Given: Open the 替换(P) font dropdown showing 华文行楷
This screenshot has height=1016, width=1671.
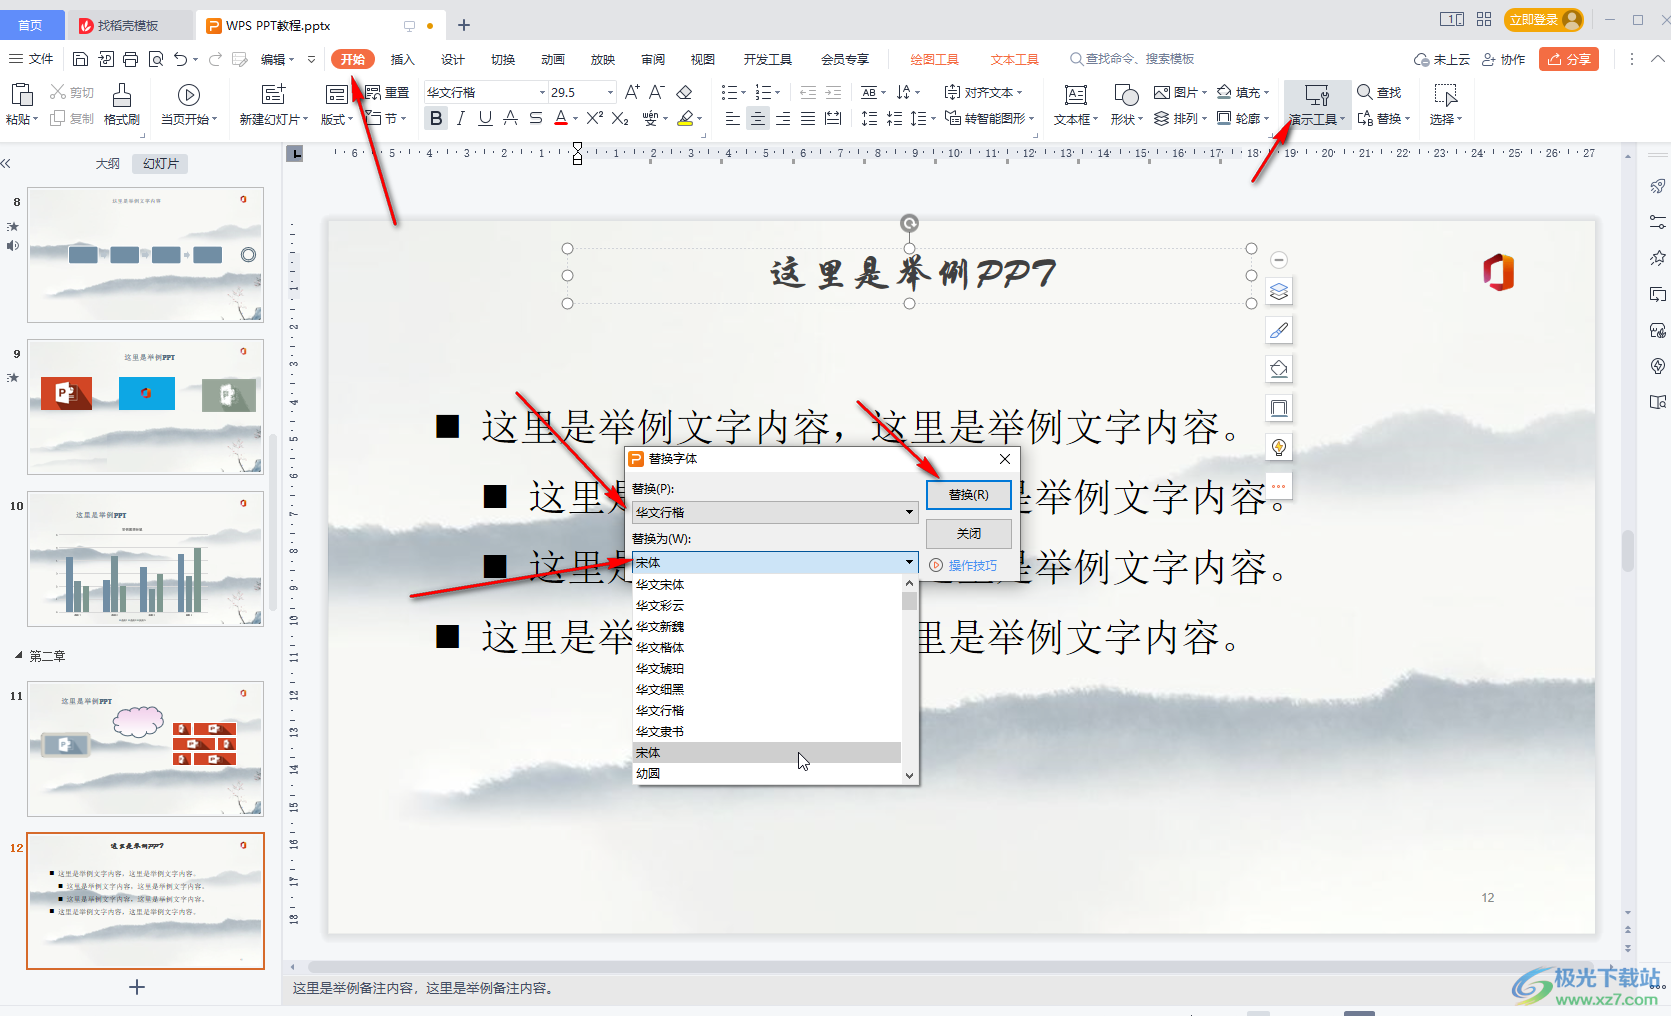Looking at the screenshot, I should point(908,513).
